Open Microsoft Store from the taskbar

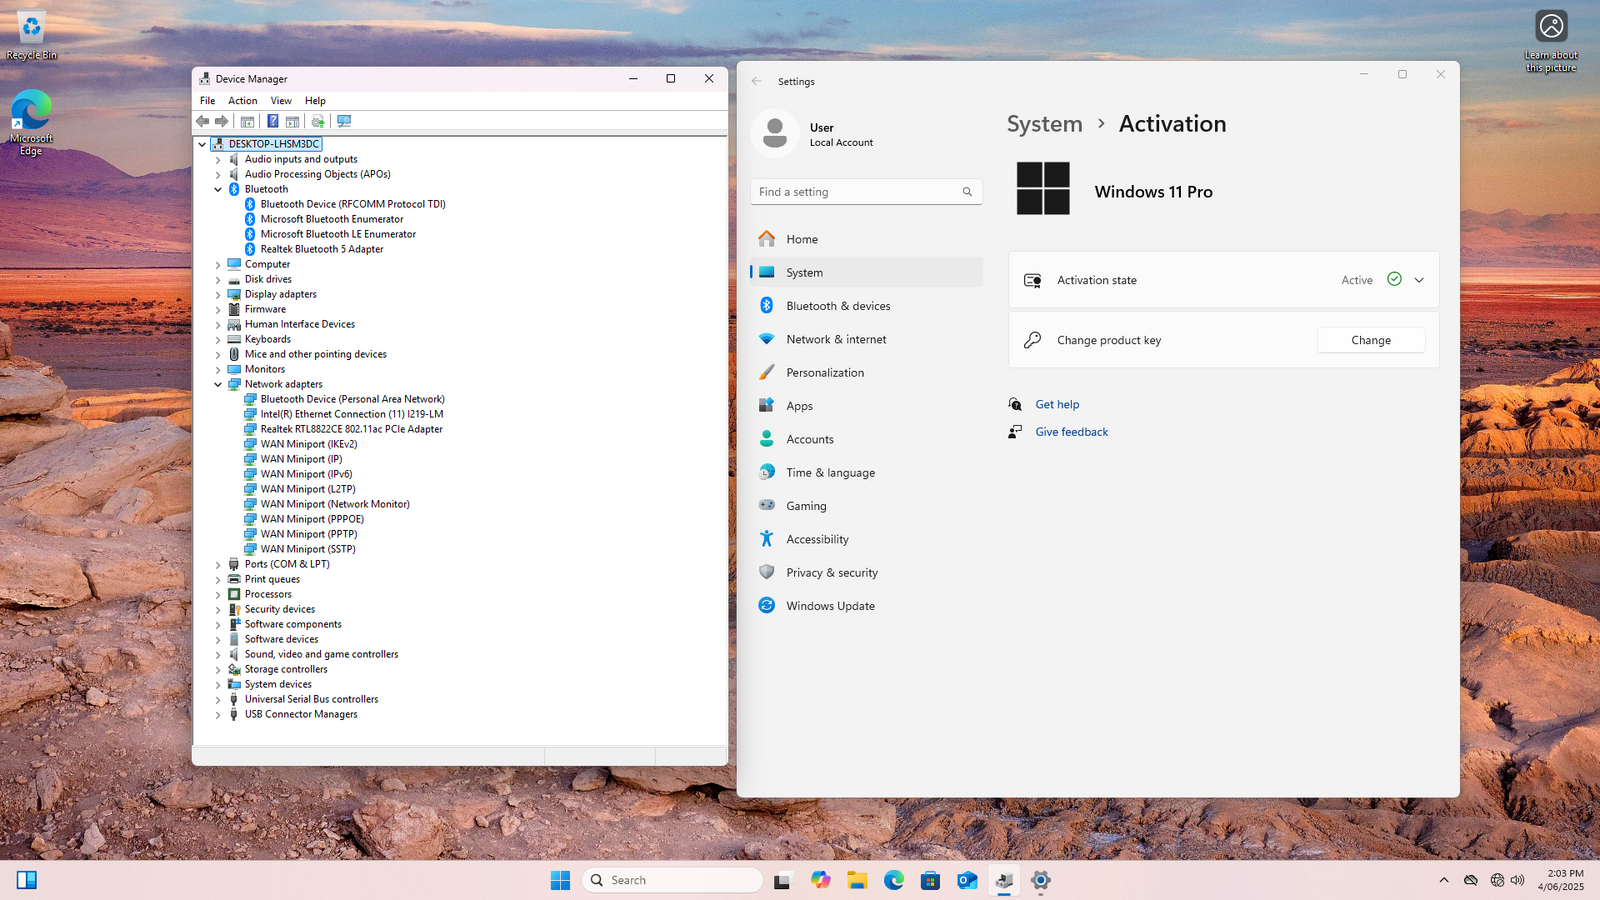pos(930,880)
